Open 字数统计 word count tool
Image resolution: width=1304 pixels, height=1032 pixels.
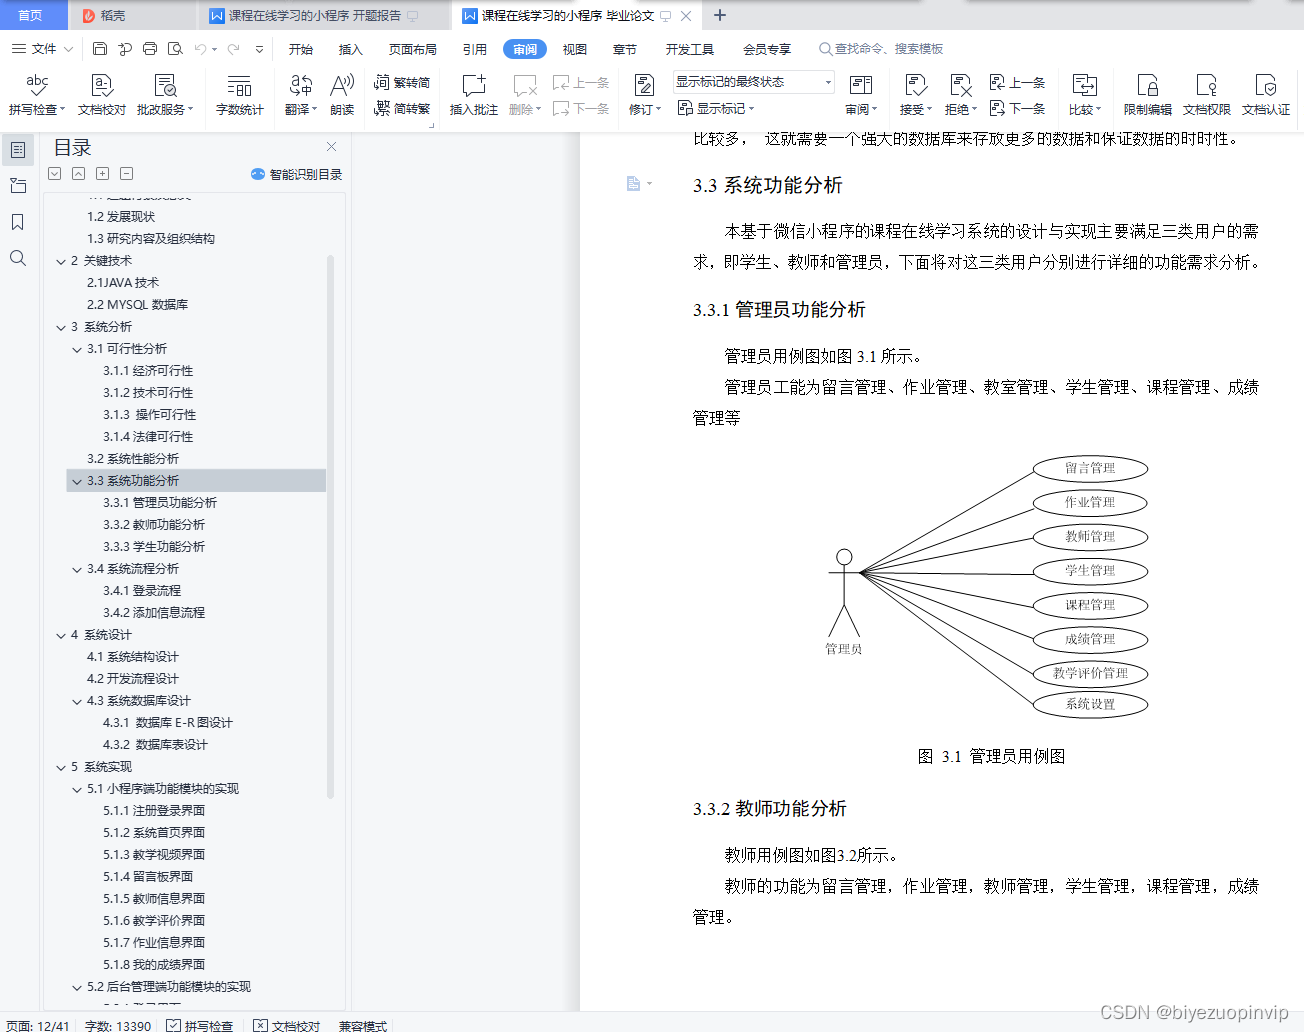coord(239,95)
